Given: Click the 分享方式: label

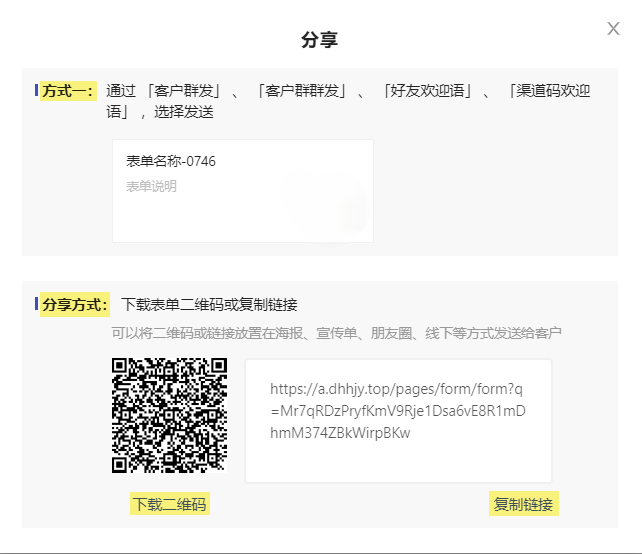Looking at the screenshot, I should (75, 305).
